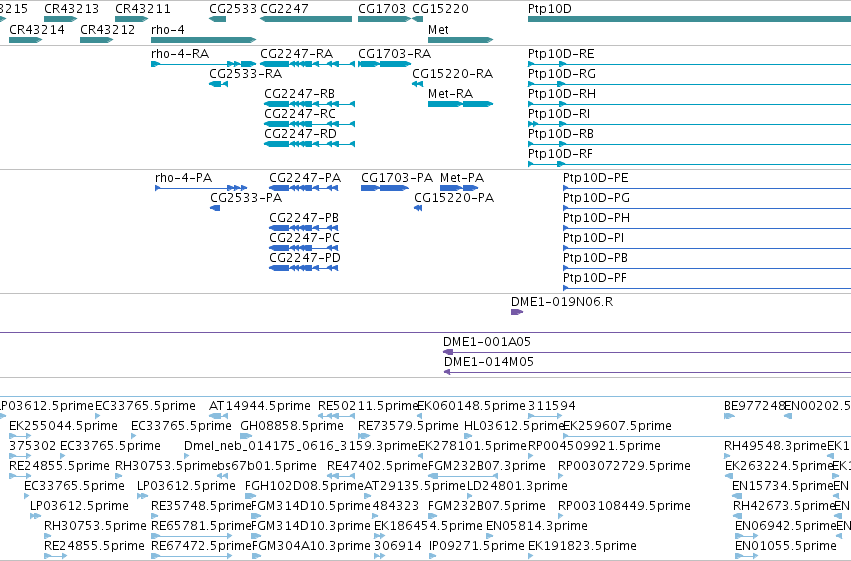Open the Ptp10D-RH transcript label
Viewport: 851px width, 561px height.
[x=562, y=93]
